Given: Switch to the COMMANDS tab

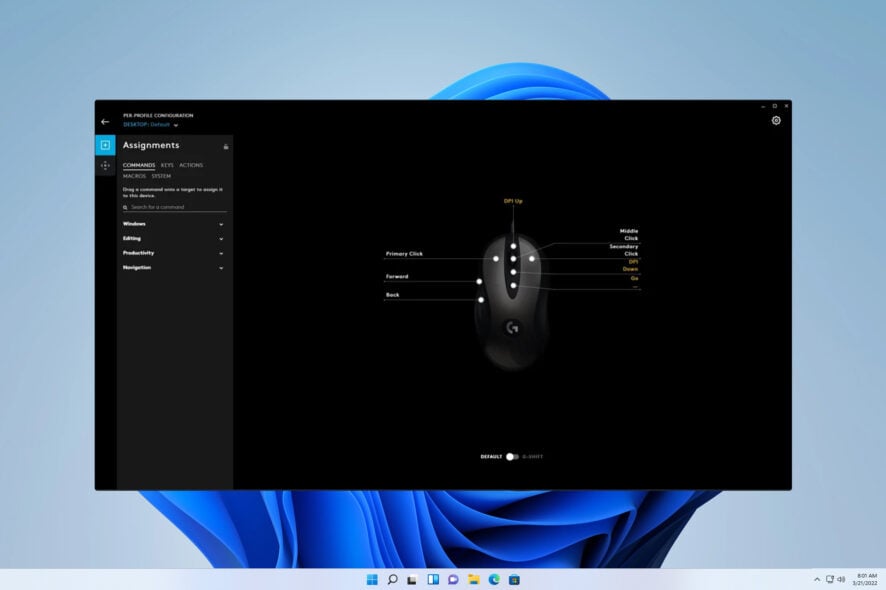Looking at the screenshot, I should [139, 165].
